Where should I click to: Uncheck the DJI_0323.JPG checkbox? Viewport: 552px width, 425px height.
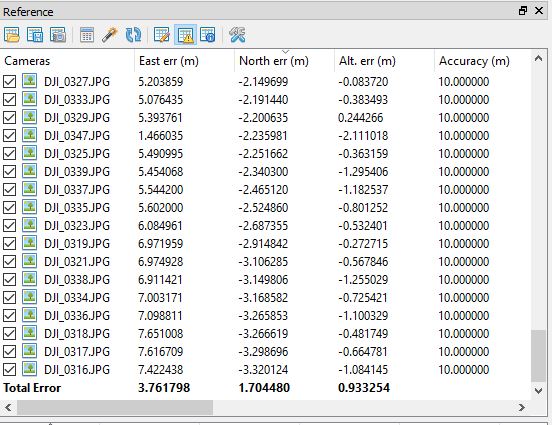pos(10,225)
